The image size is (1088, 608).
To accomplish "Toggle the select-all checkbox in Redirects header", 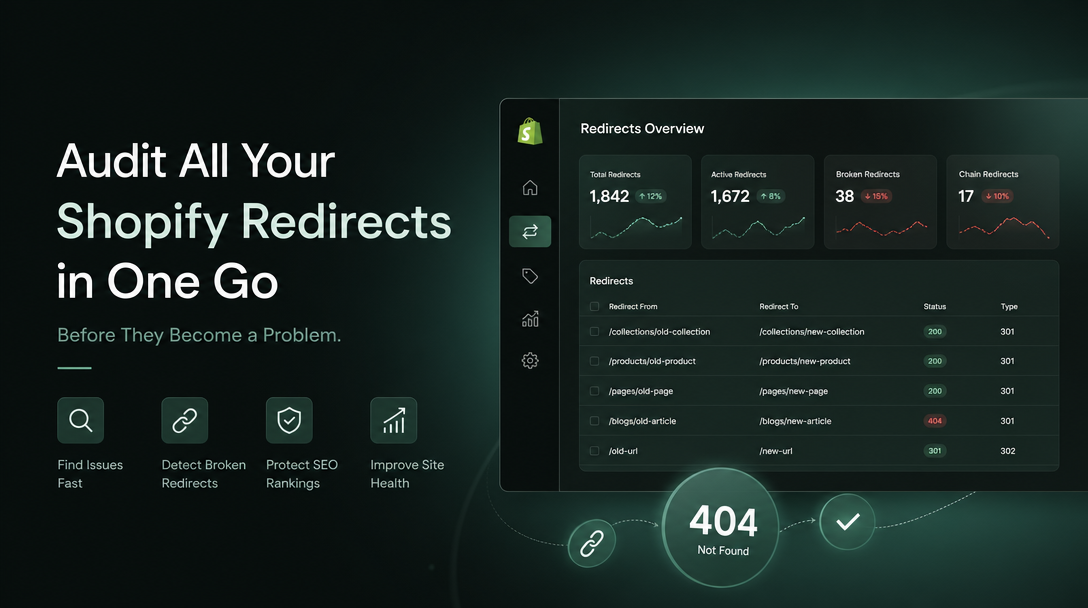I will point(594,306).
